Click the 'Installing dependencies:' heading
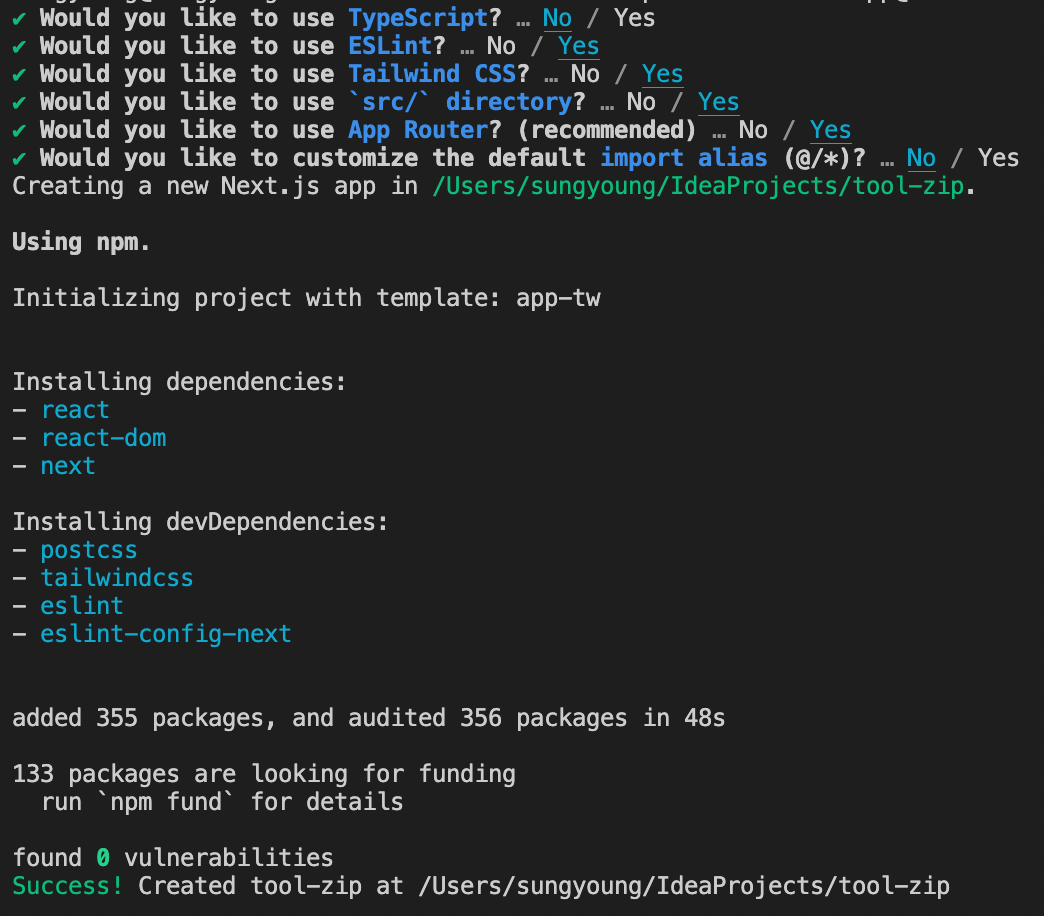This screenshot has height=916, width=1044. click(179, 381)
